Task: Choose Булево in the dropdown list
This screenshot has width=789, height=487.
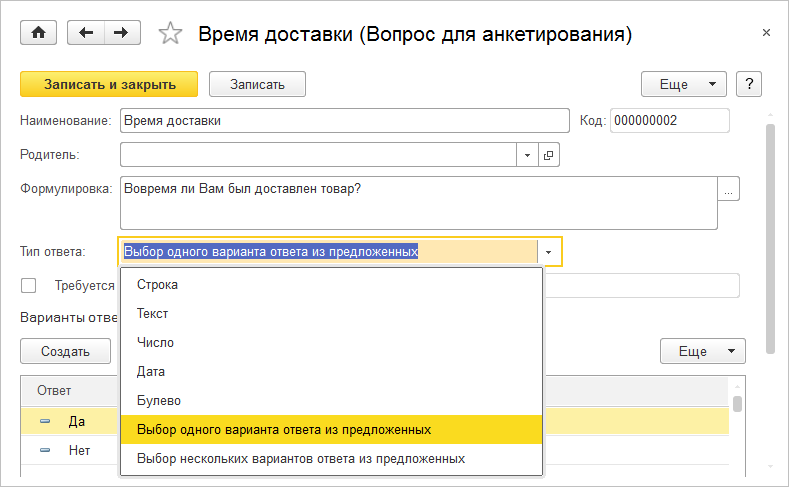Action: (159, 400)
